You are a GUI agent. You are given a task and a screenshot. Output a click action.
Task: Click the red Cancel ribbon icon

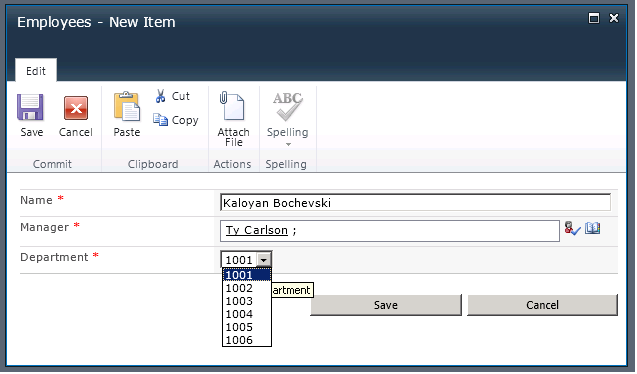pyautogui.click(x=76, y=108)
